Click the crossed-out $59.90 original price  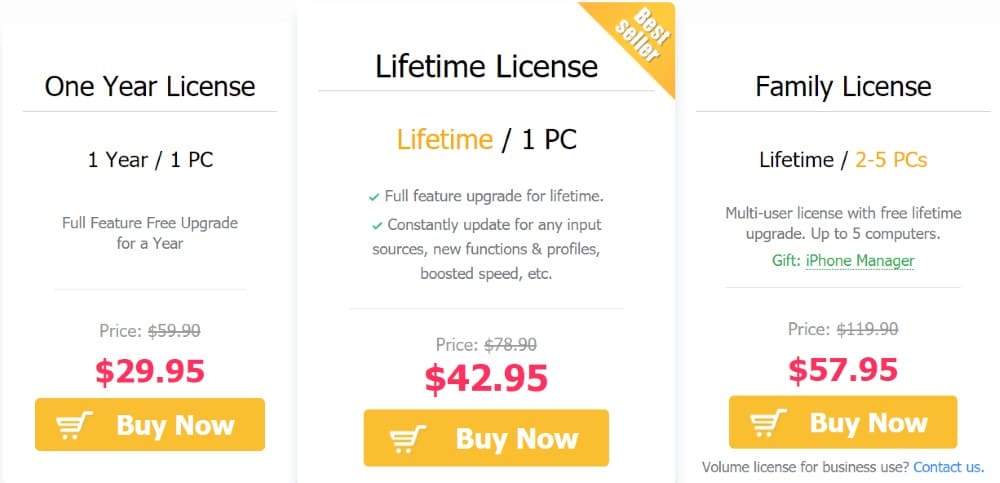coord(175,330)
